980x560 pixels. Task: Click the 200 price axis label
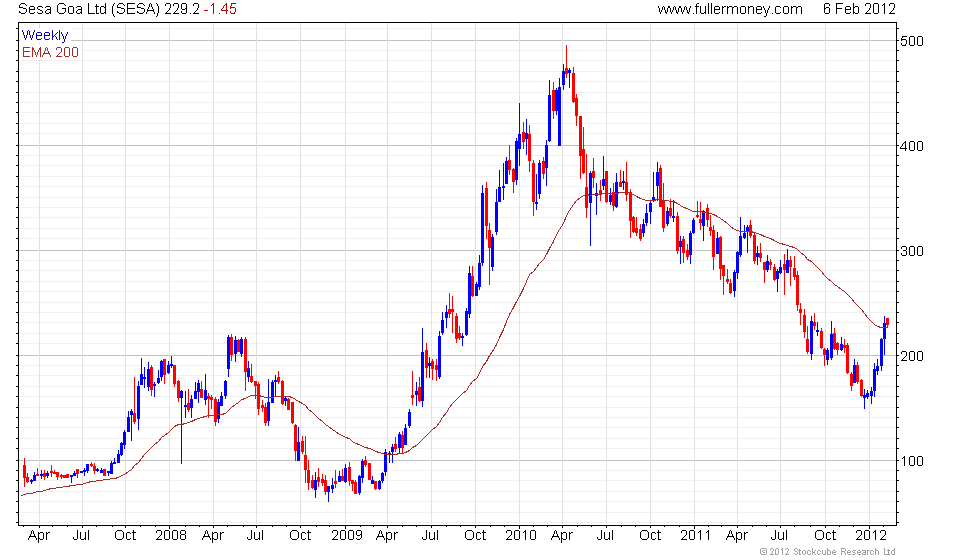click(911, 356)
